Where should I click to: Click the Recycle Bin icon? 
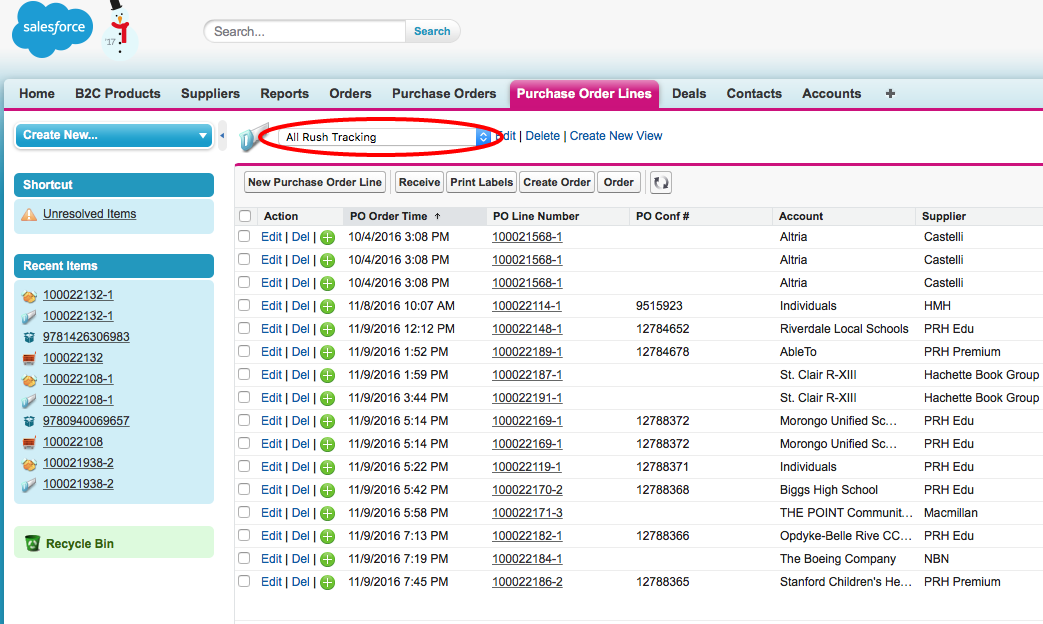tap(32, 544)
